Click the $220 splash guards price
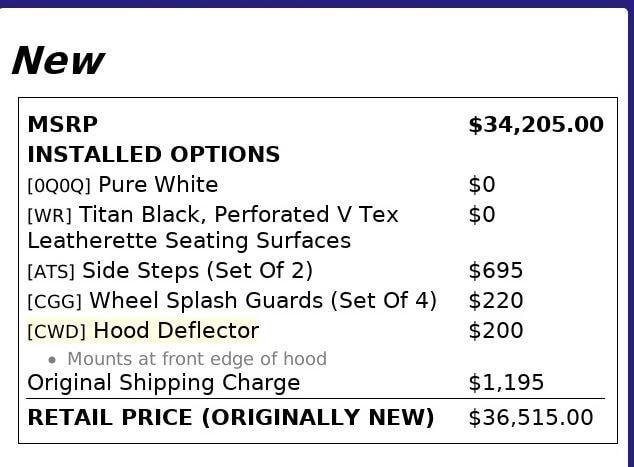This screenshot has height=467, width=634. pos(495,301)
